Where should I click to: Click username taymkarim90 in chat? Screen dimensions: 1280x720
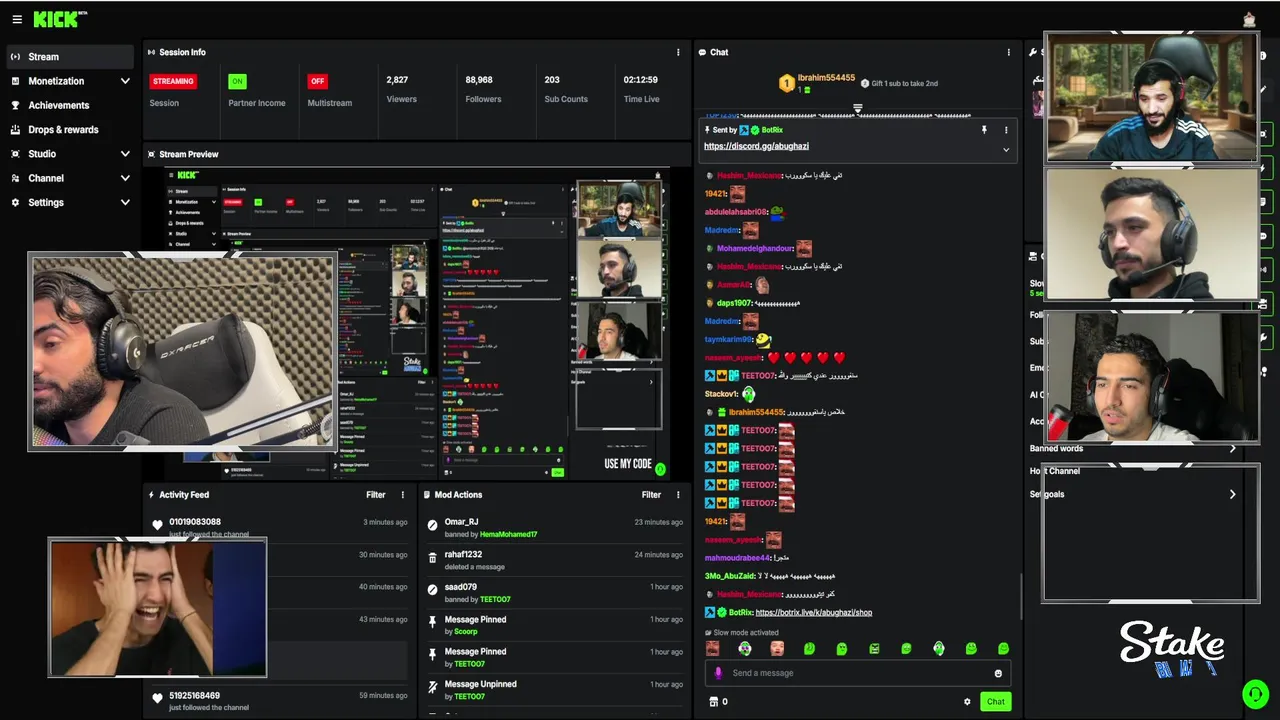pyautogui.click(x=729, y=340)
